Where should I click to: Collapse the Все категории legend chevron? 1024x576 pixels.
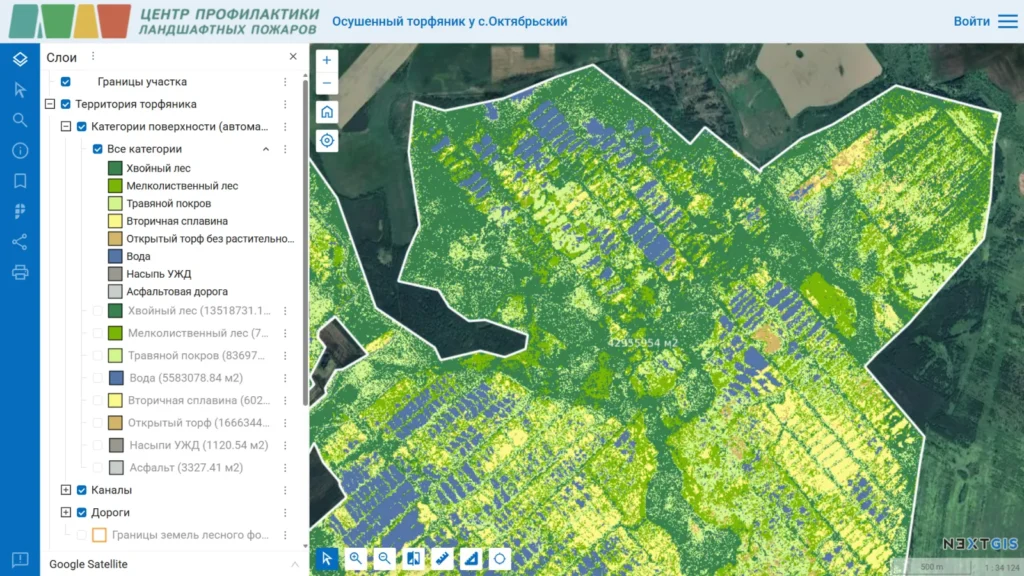[266, 149]
